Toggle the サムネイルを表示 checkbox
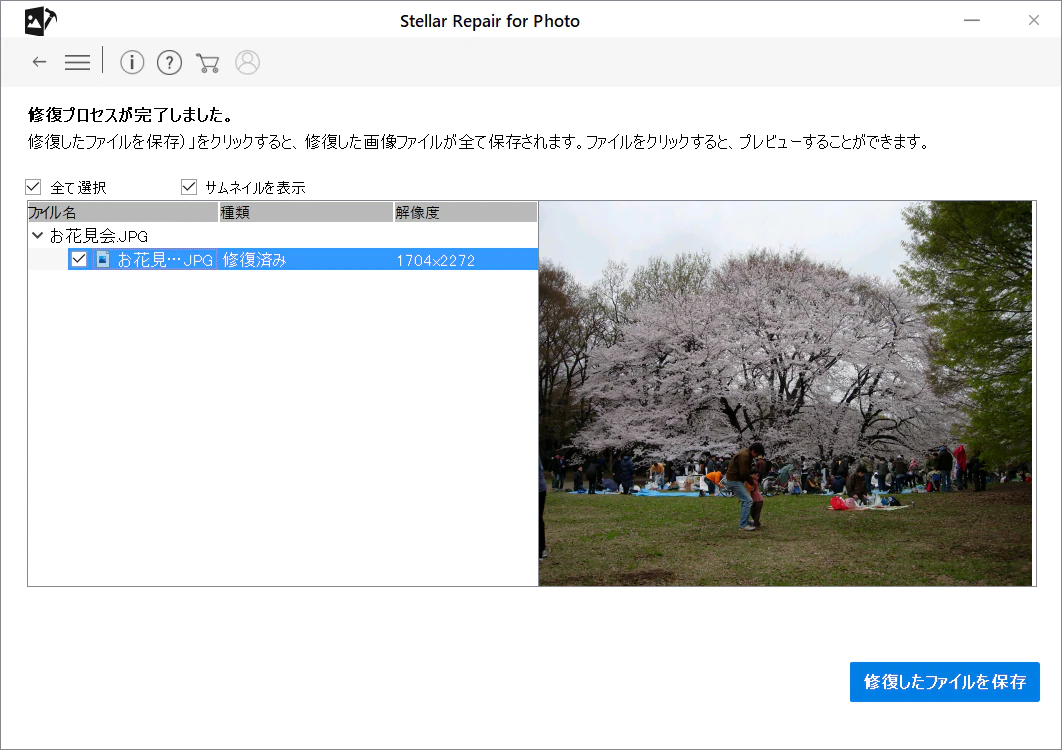The height and width of the screenshot is (750, 1062). [189, 187]
